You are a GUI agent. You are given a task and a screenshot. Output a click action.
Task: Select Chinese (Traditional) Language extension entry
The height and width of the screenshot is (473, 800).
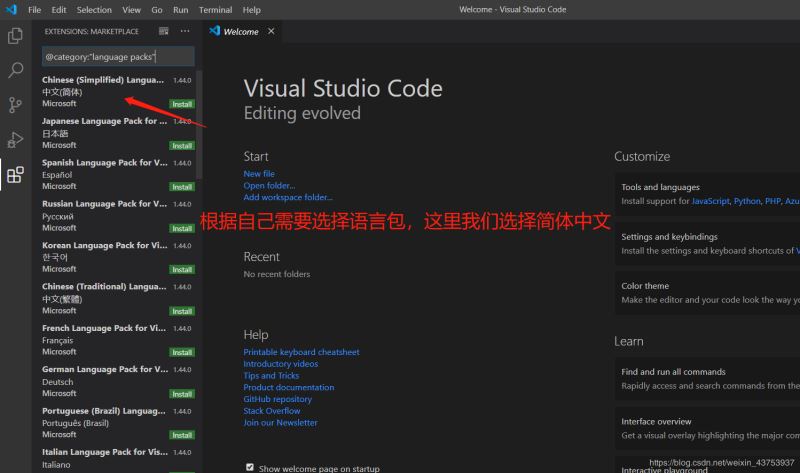tap(117, 298)
